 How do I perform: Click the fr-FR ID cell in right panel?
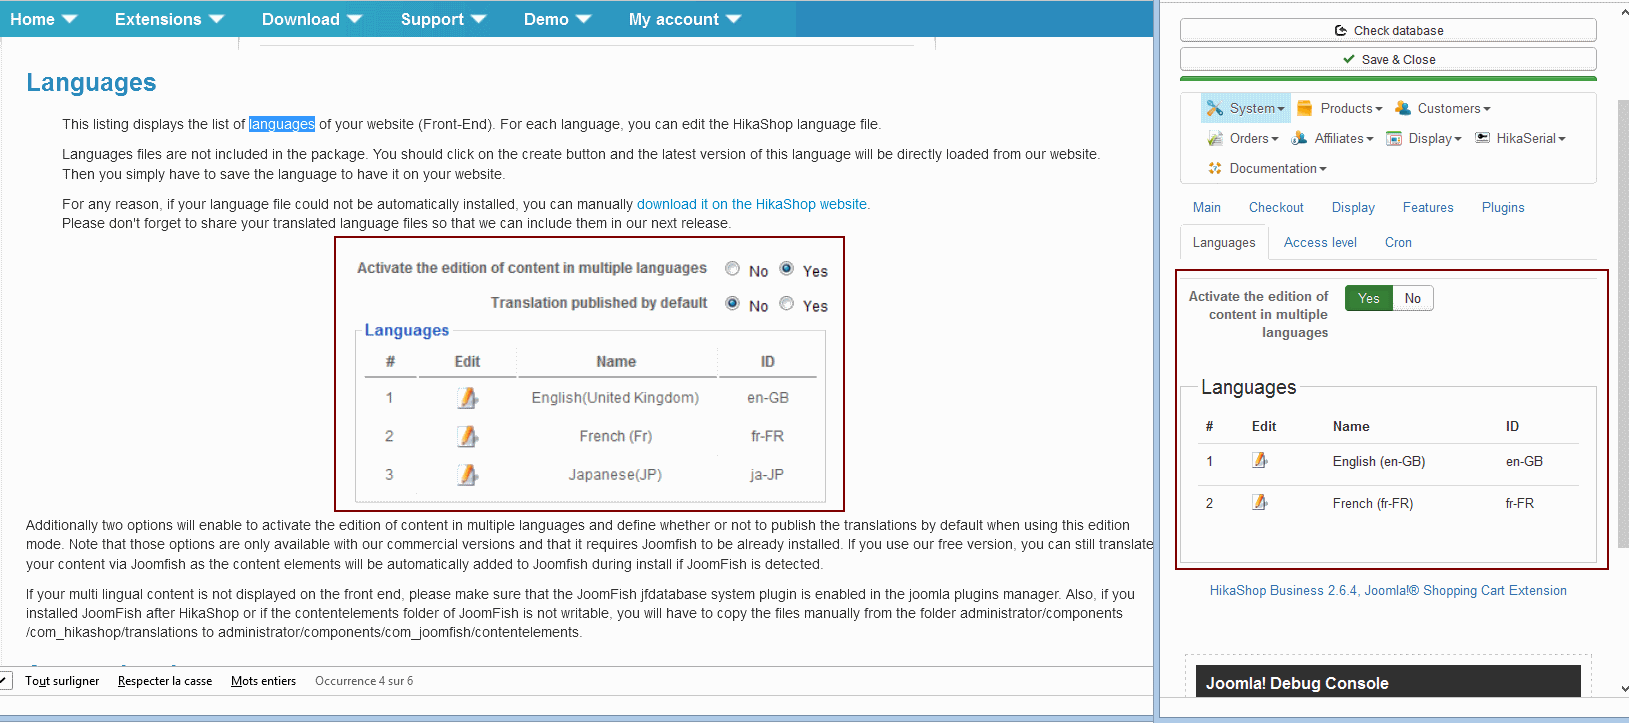pyautogui.click(x=1519, y=503)
